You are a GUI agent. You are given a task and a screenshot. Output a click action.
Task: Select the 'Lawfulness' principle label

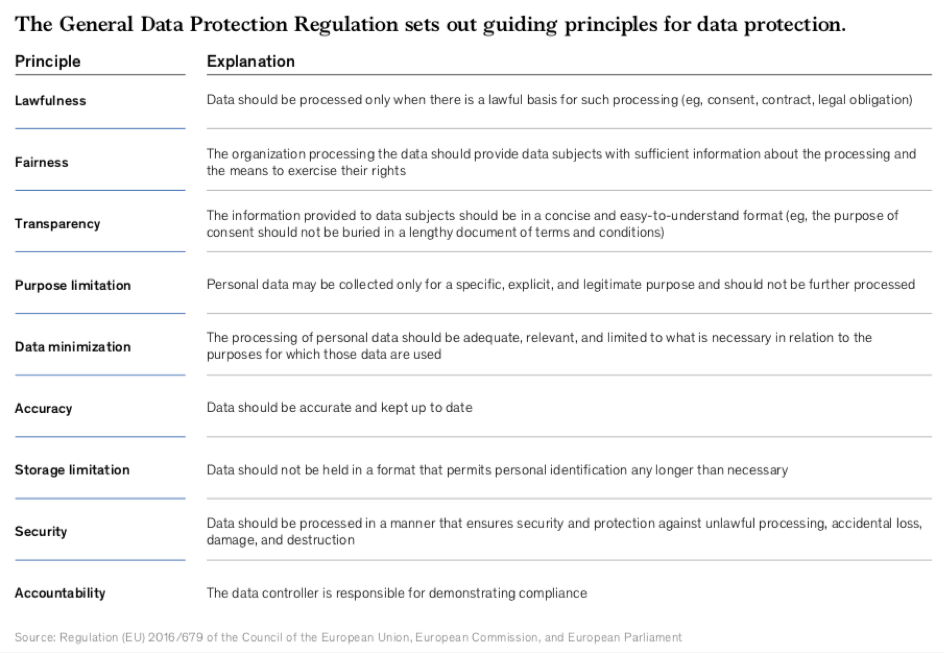[x=50, y=101]
